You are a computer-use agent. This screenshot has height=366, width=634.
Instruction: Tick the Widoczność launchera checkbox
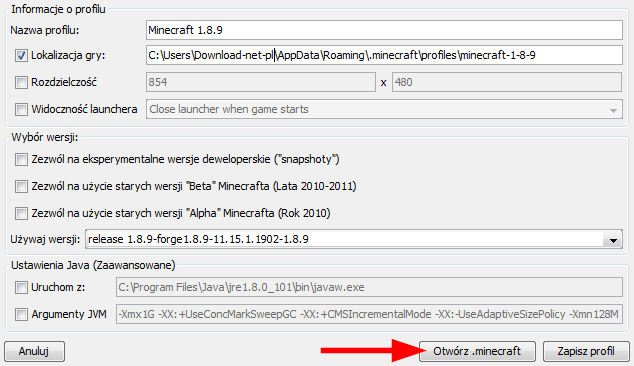(x=21, y=109)
